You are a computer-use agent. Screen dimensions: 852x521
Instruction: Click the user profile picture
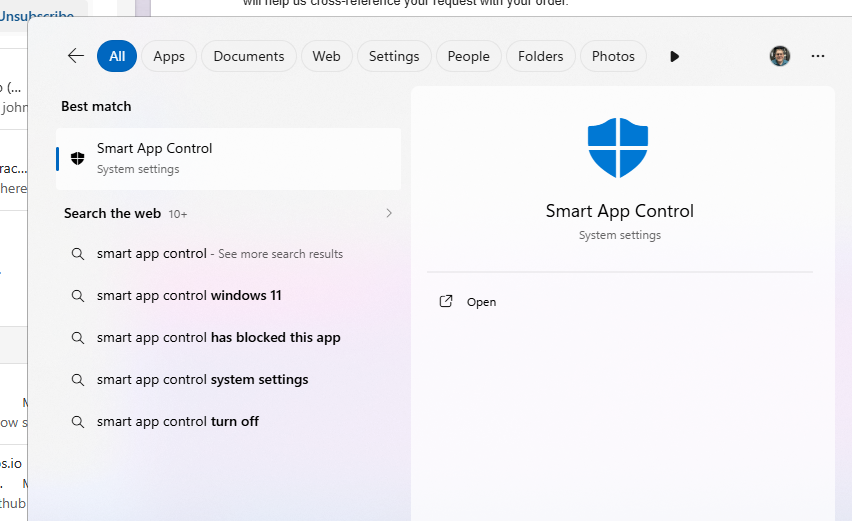pyautogui.click(x=780, y=56)
